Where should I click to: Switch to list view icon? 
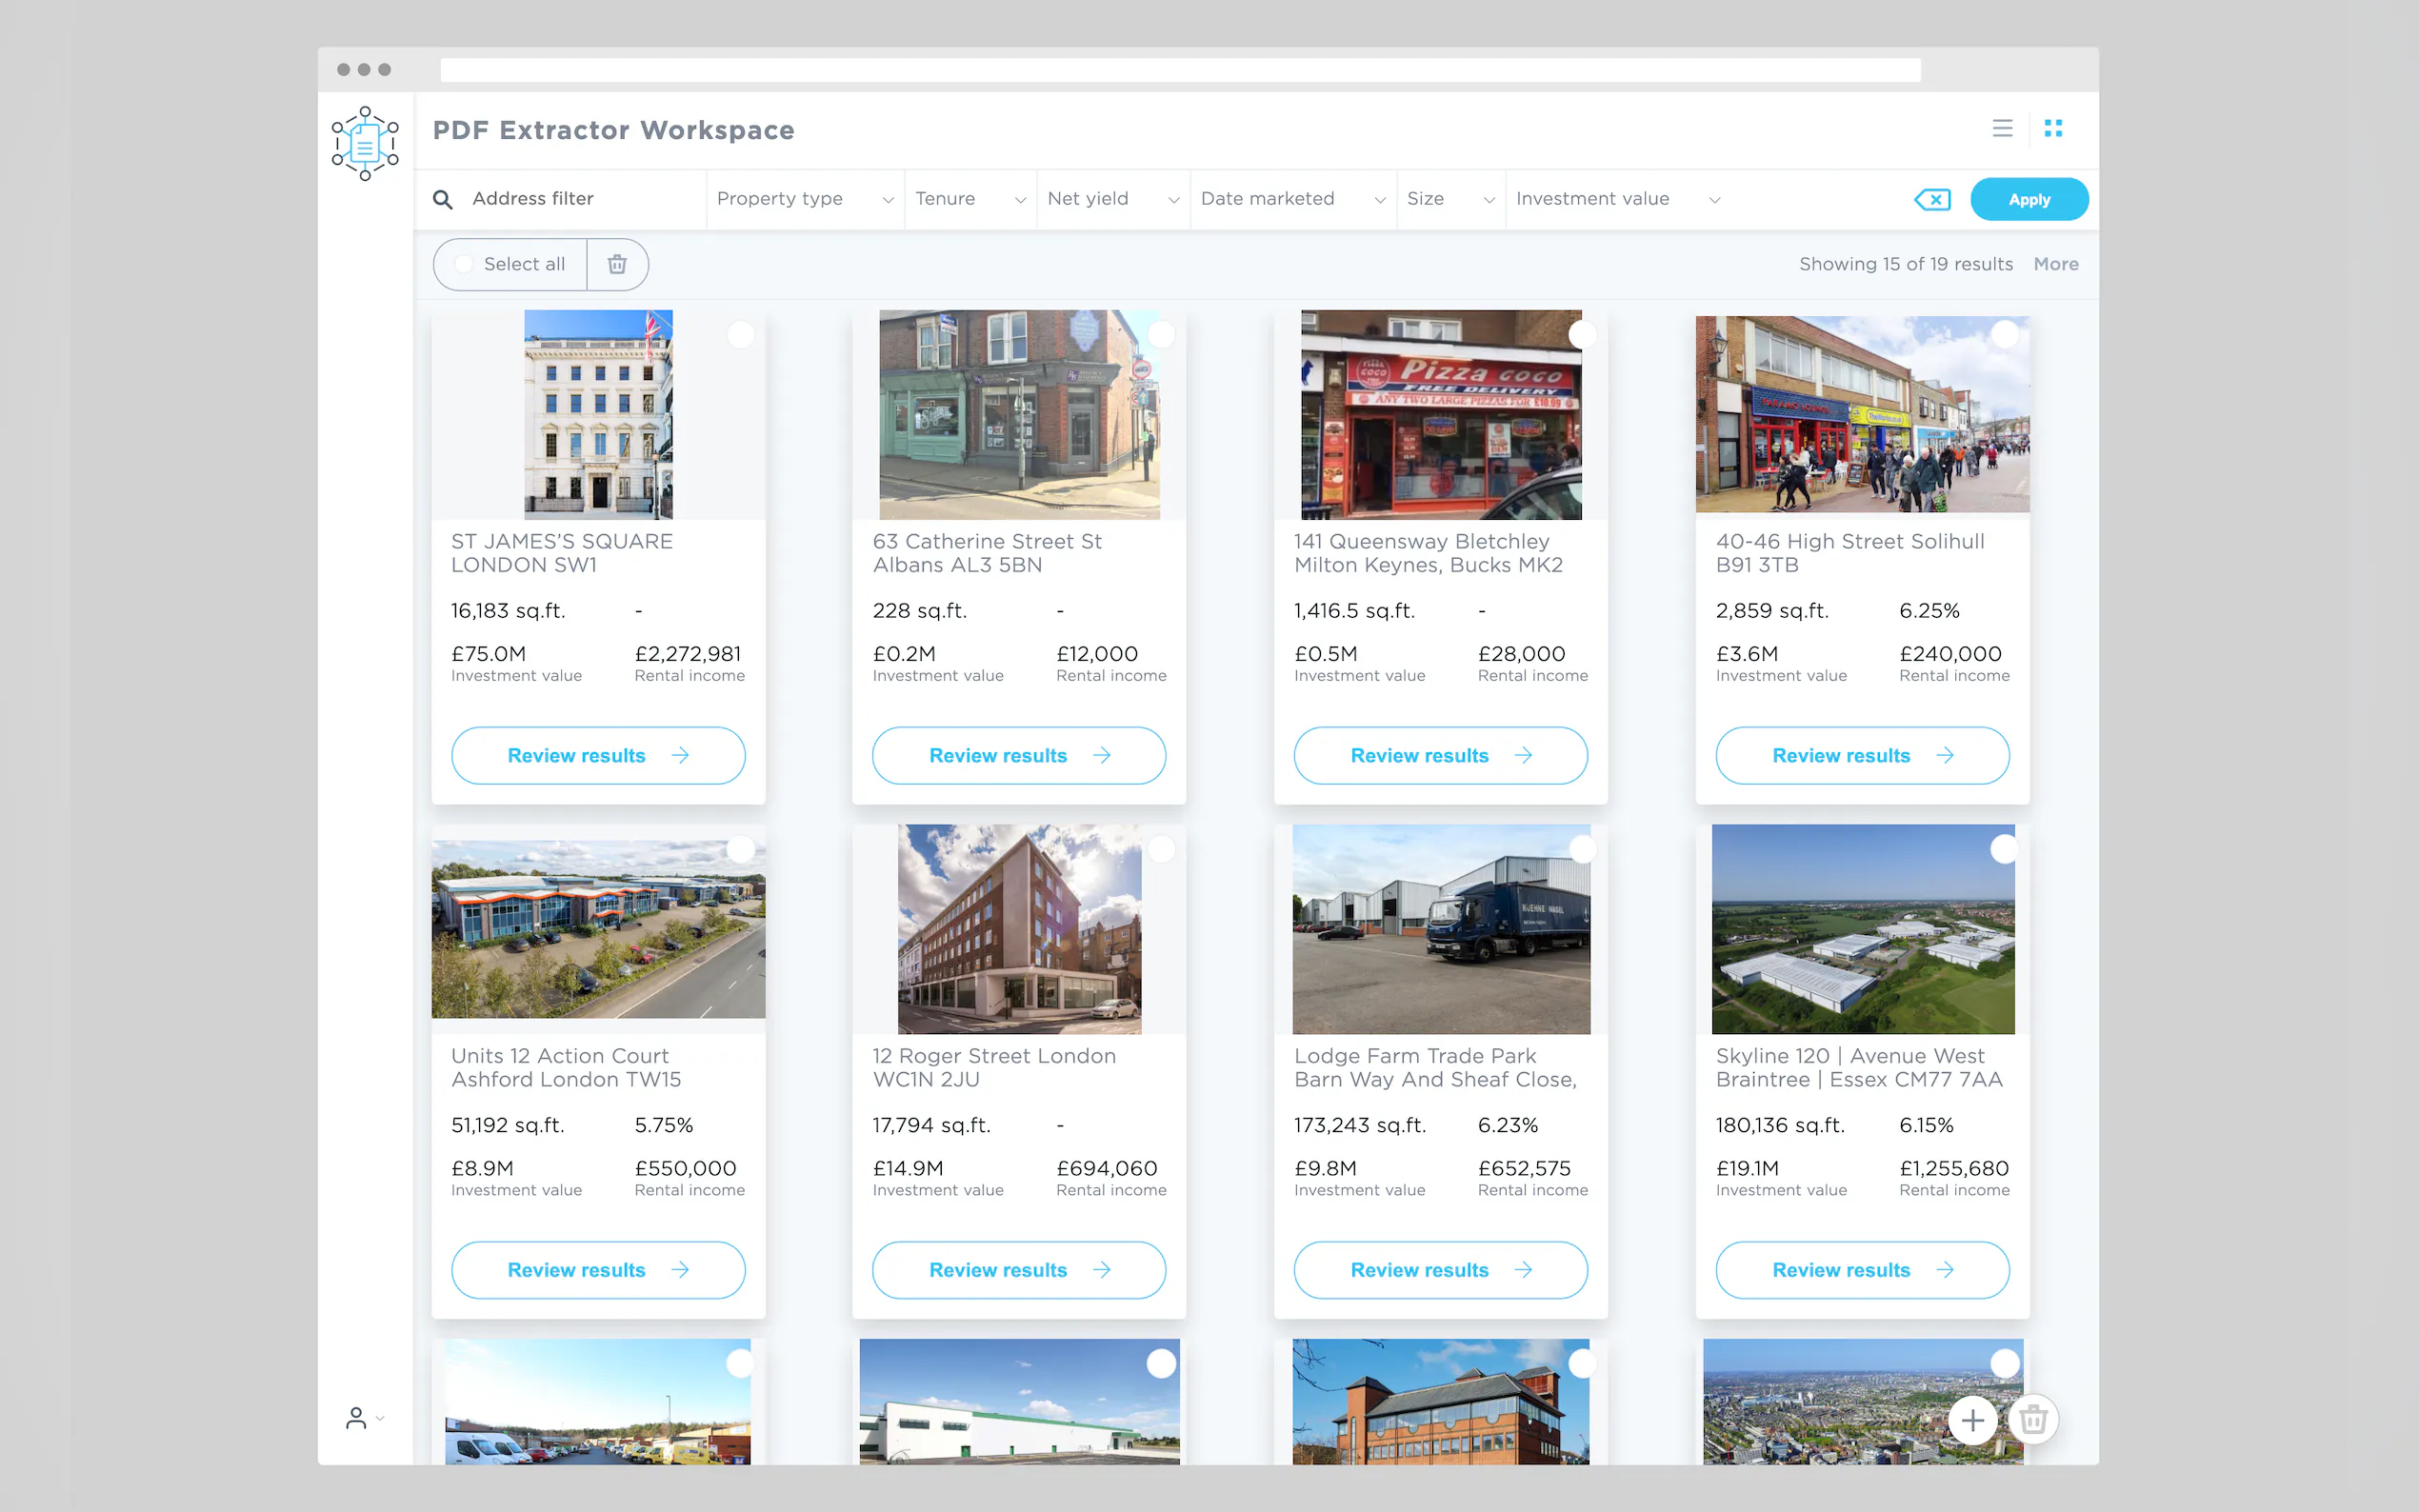[2001, 128]
